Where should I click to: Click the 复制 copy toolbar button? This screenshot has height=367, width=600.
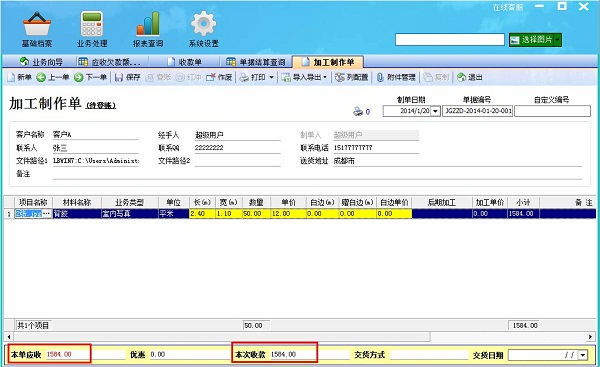click(436, 77)
